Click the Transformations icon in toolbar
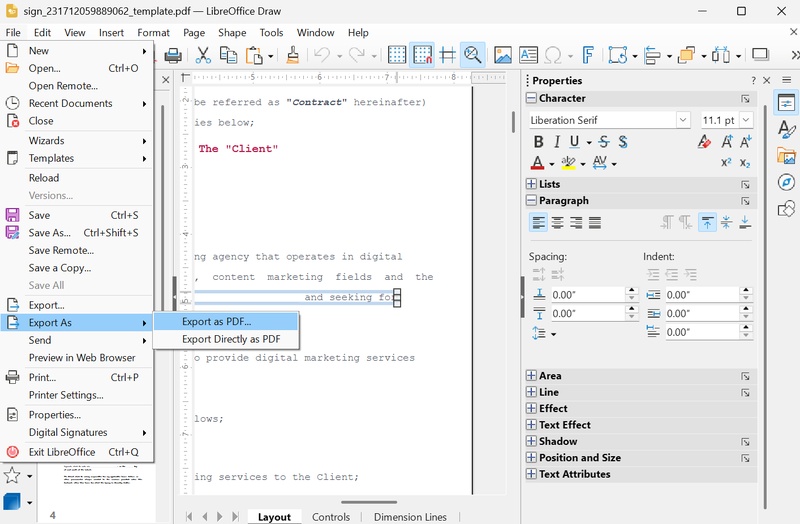800x524 pixels. click(617, 55)
